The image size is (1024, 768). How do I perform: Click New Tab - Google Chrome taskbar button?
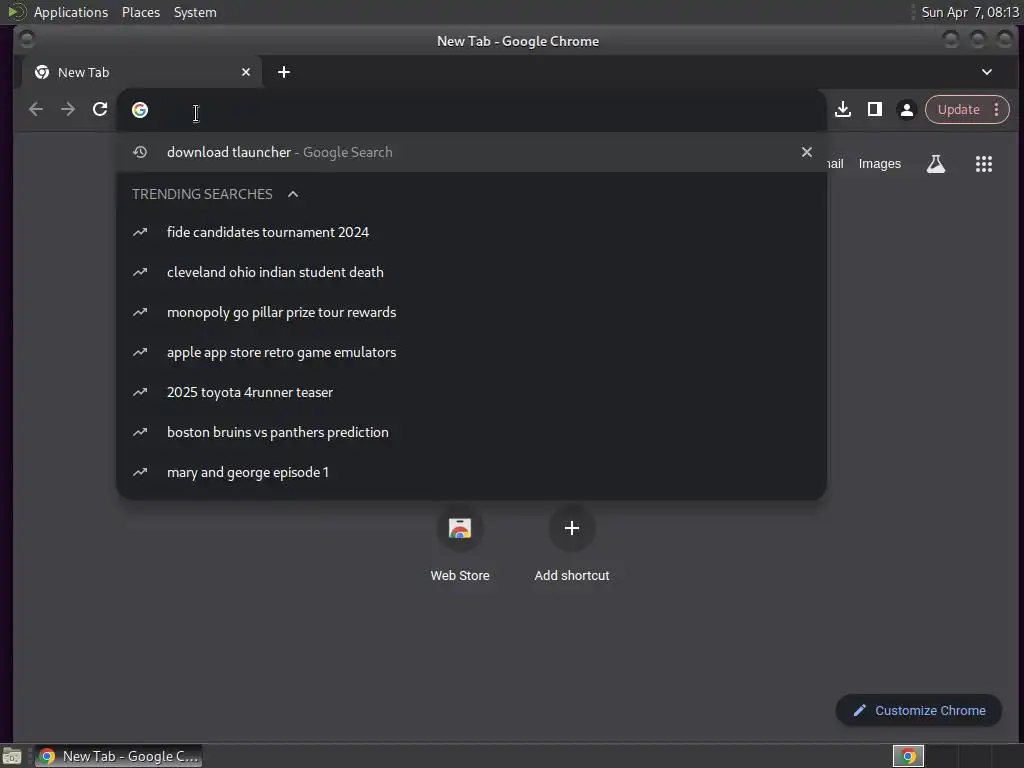pyautogui.click(x=119, y=756)
